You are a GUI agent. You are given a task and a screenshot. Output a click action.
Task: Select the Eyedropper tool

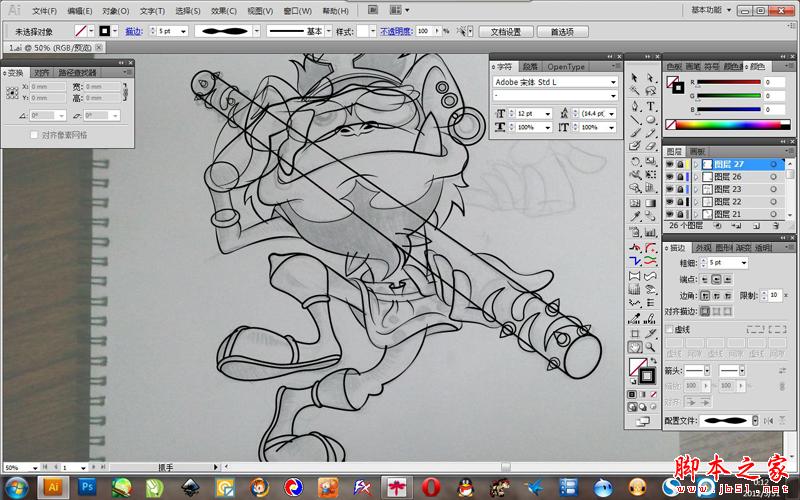635,217
